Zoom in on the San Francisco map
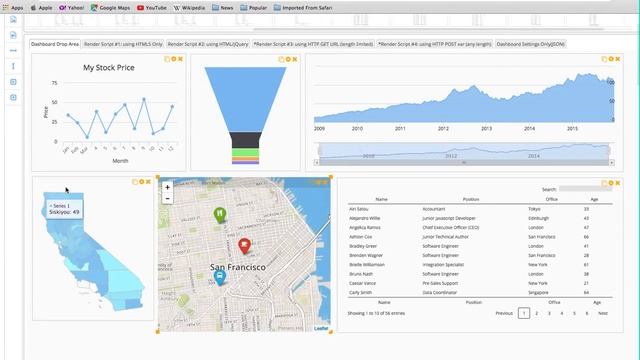 167,187
